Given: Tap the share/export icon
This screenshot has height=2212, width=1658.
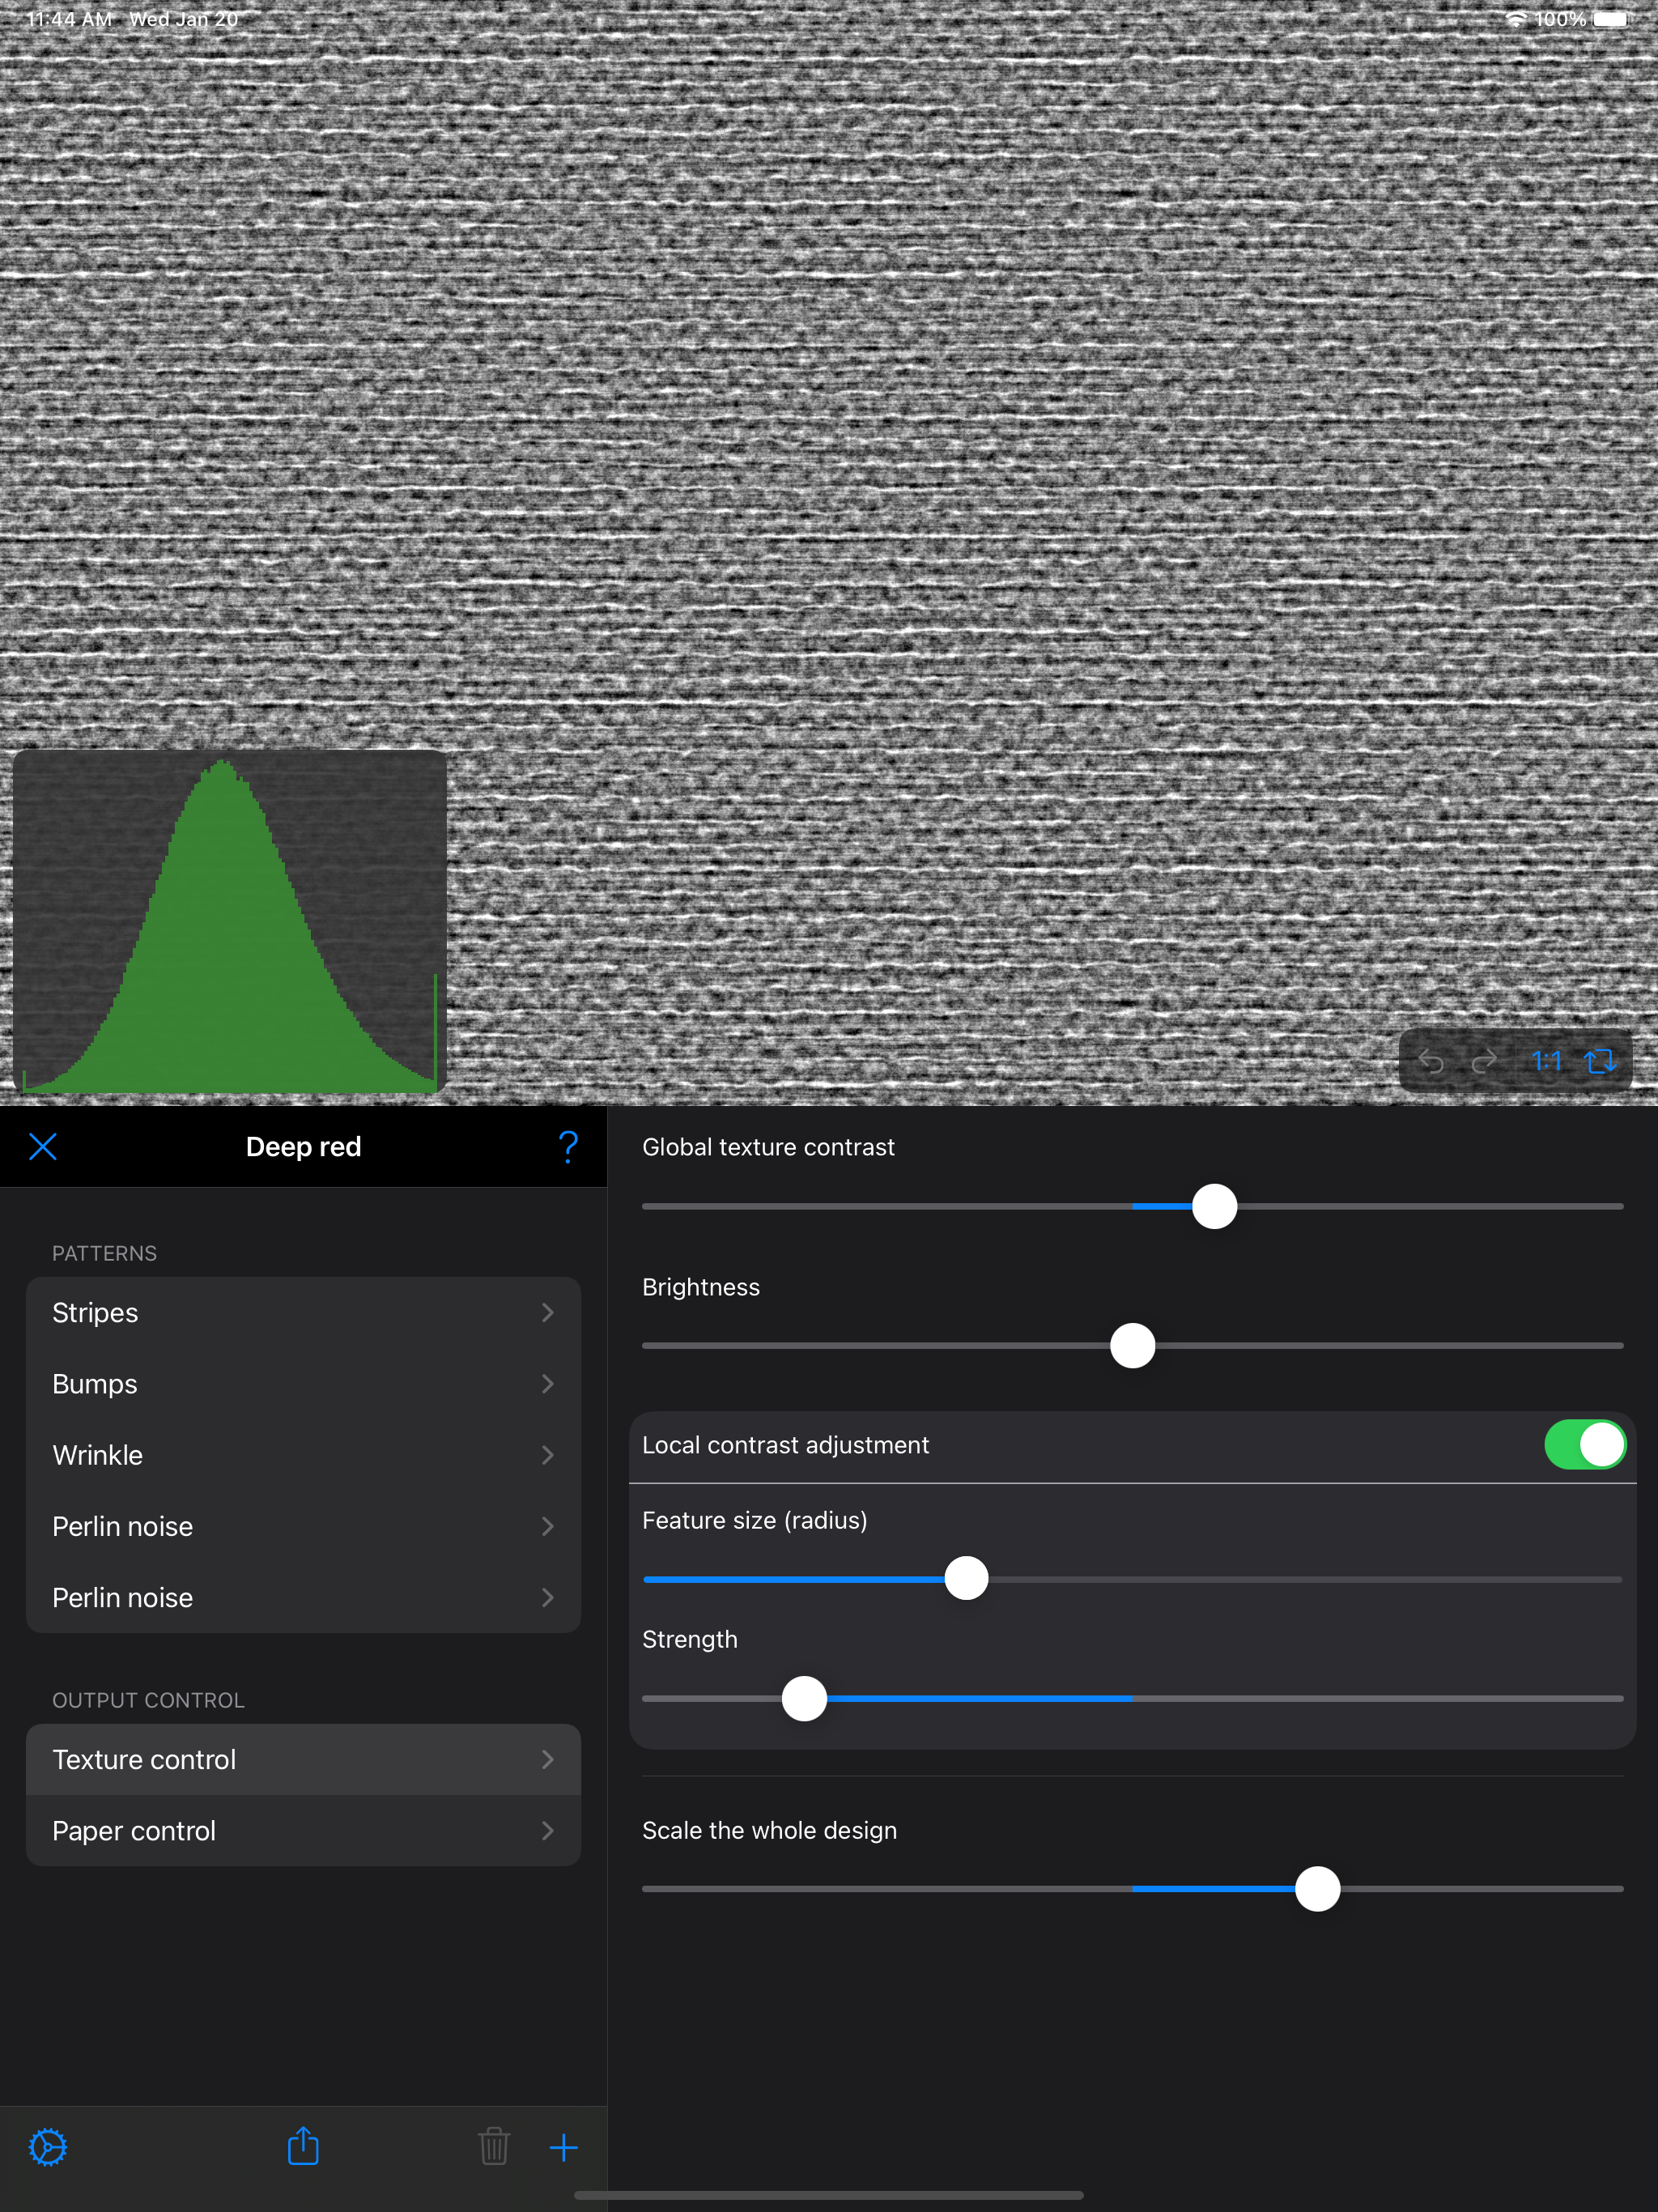Looking at the screenshot, I should coord(303,2147).
